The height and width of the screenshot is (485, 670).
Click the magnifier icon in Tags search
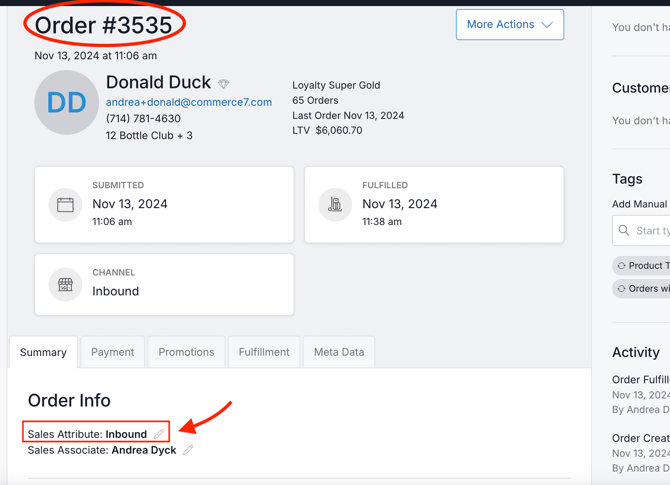[624, 231]
